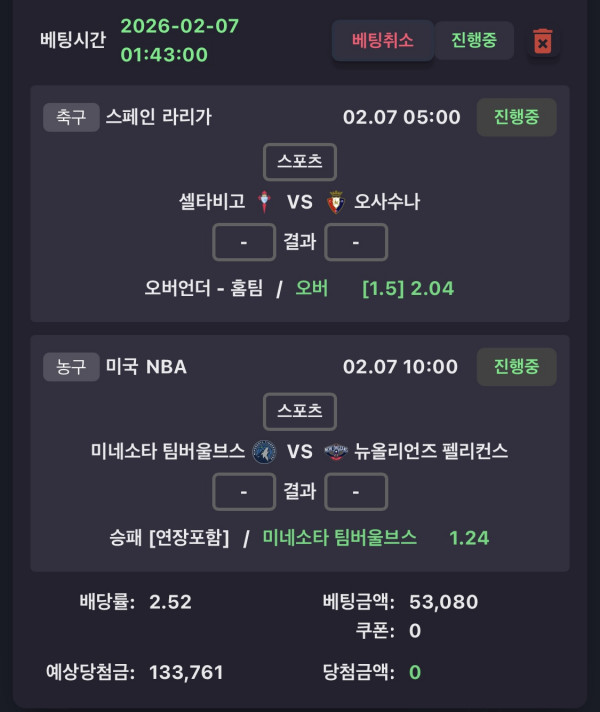600x712 pixels.
Task: Click the Minnesota Timberwolves logo
Action: point(264,451)
